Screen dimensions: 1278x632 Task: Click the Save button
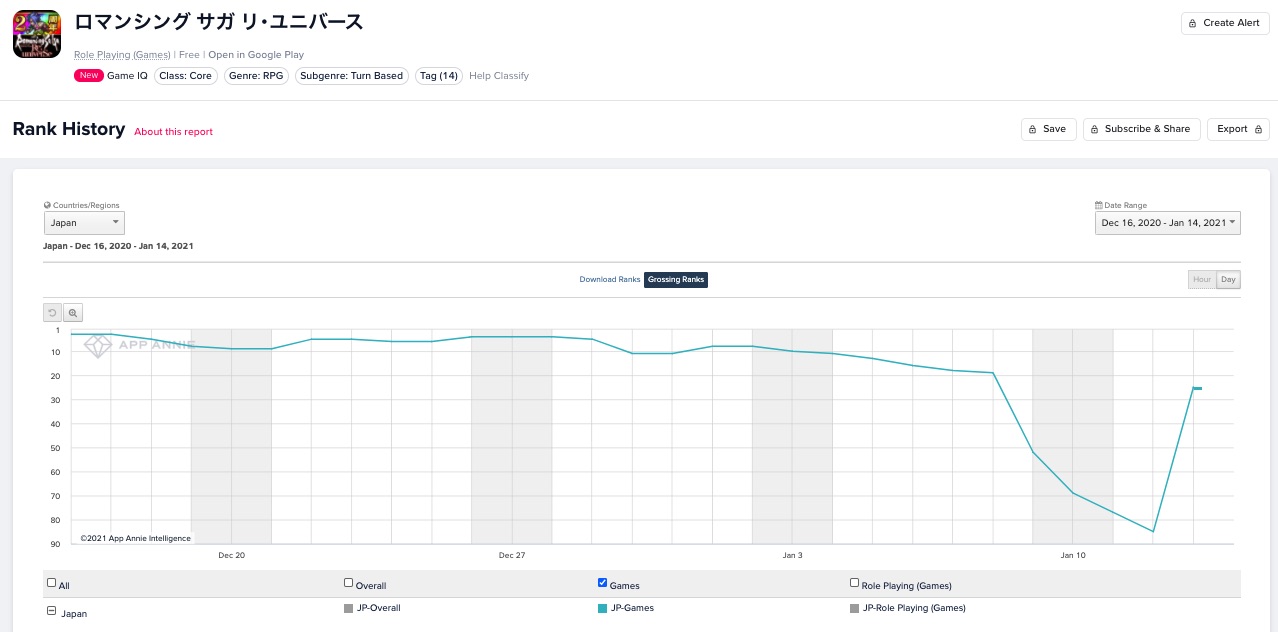click(1049, 129)
